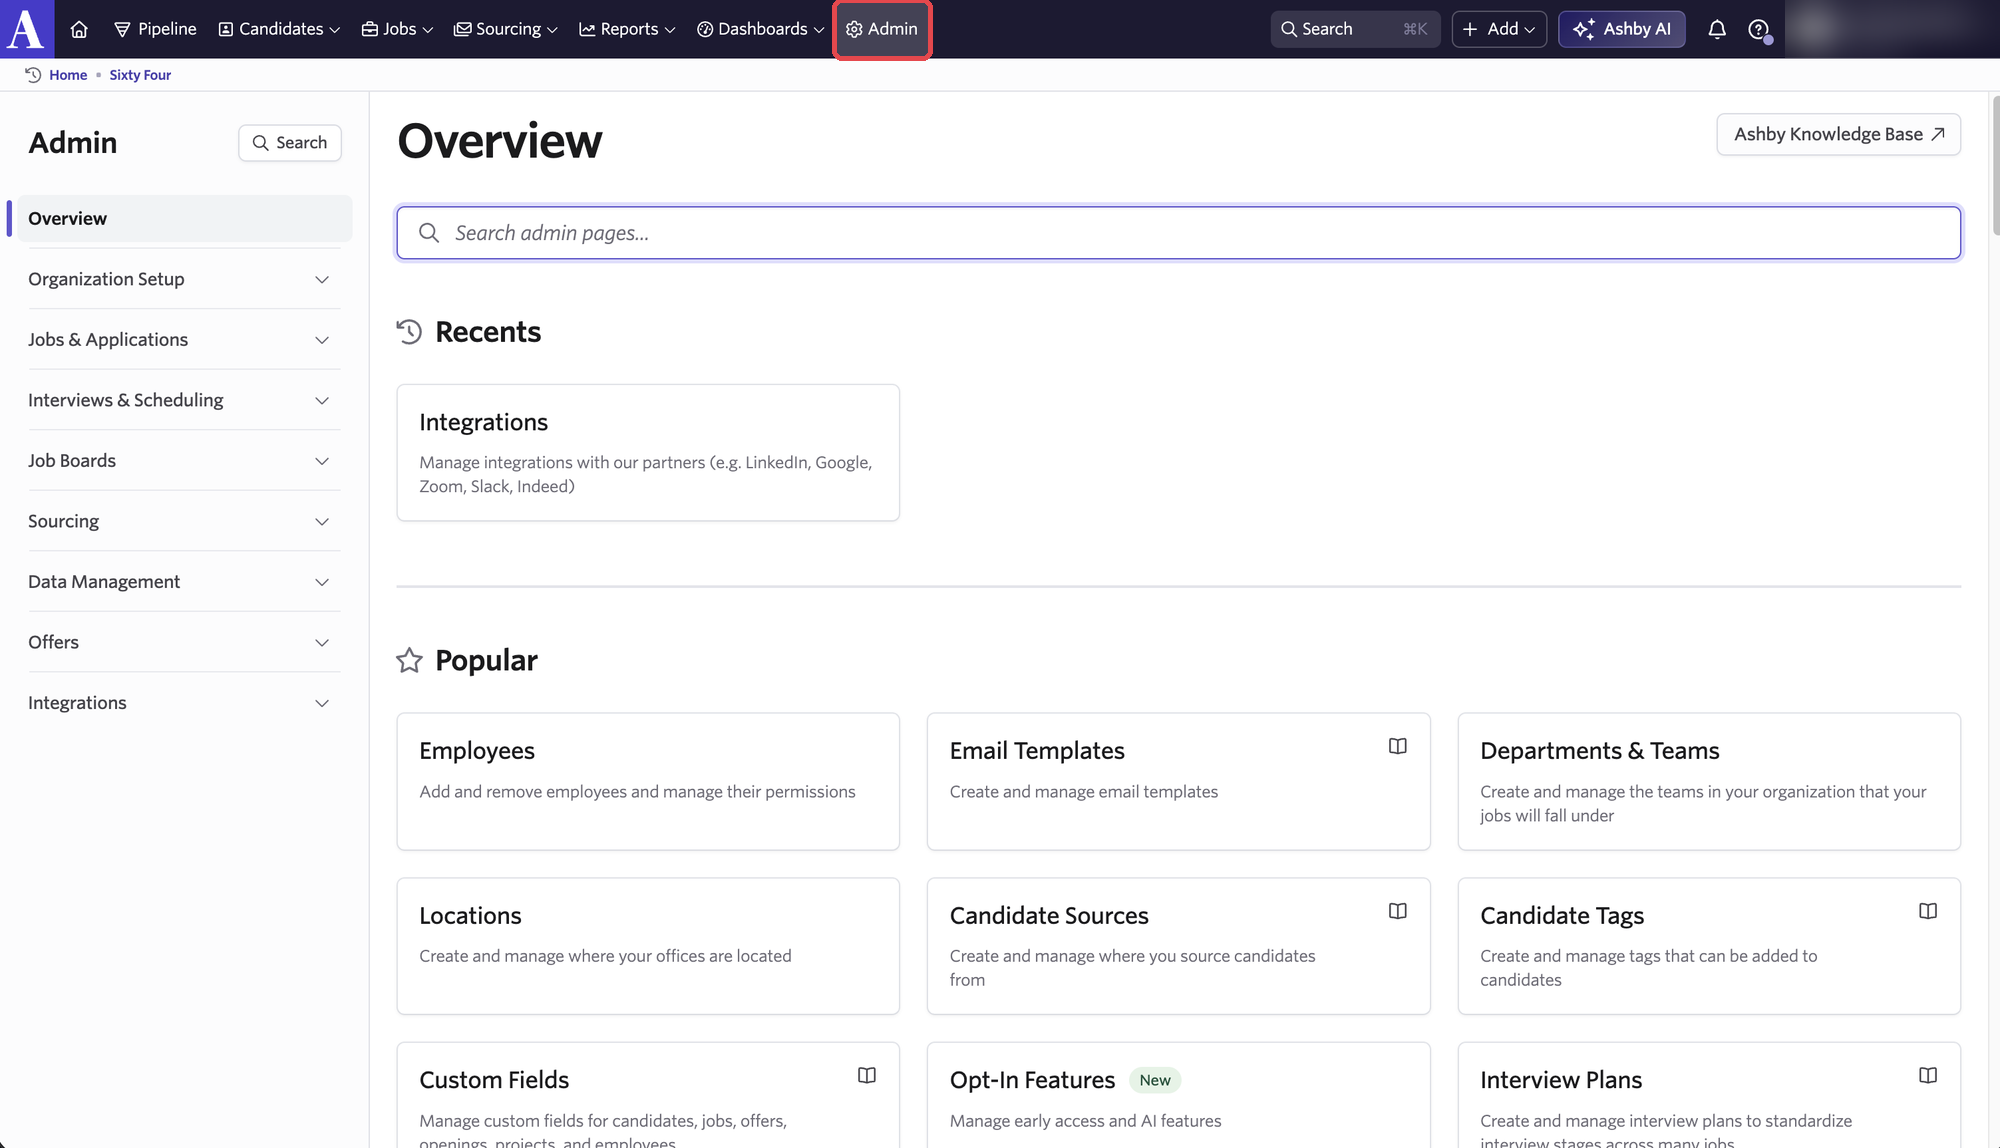Click the top bar Search box

(1355, 29)
